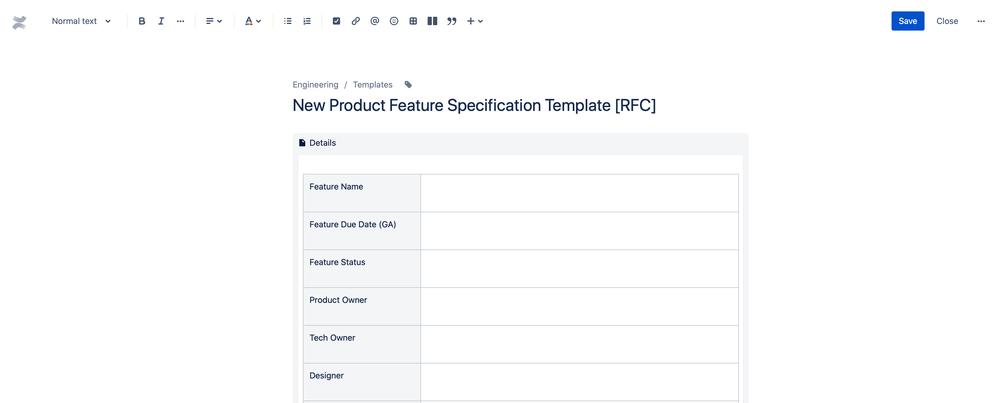Image resolution: width=998 pixels, height=403 pixels.
Task: Click the Feature Name label cell
Action: click(362, 193)
